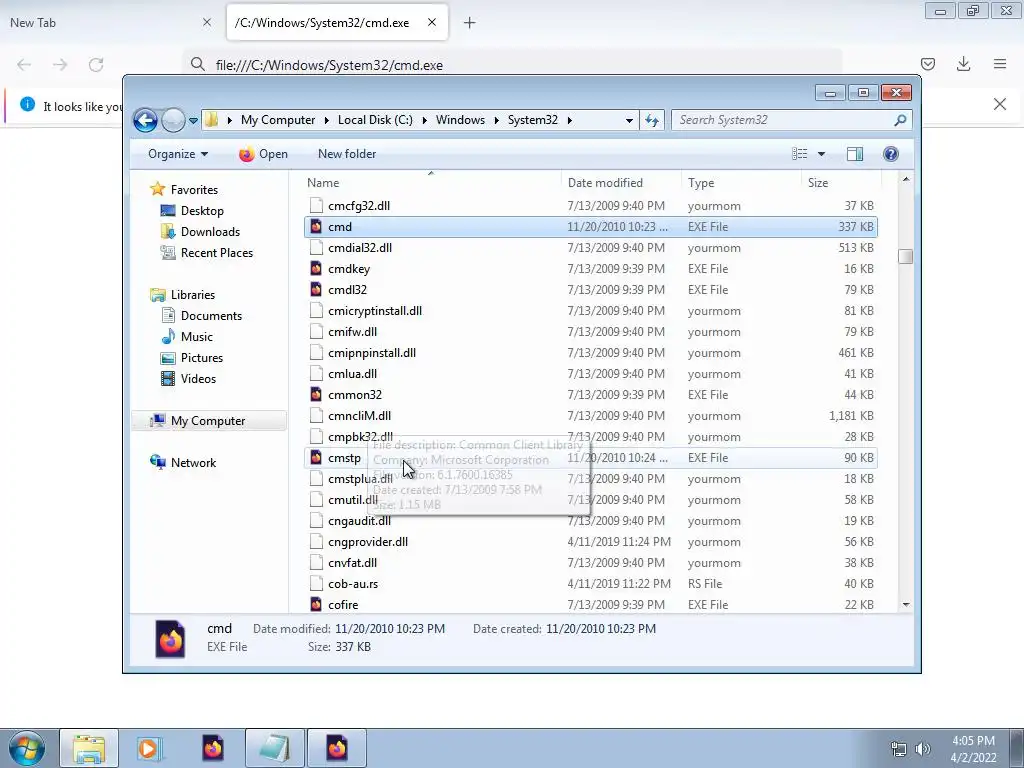Open a new browser tab with plus button
1024x768 pixels.
pyautogui.click(x=469, y=23)
